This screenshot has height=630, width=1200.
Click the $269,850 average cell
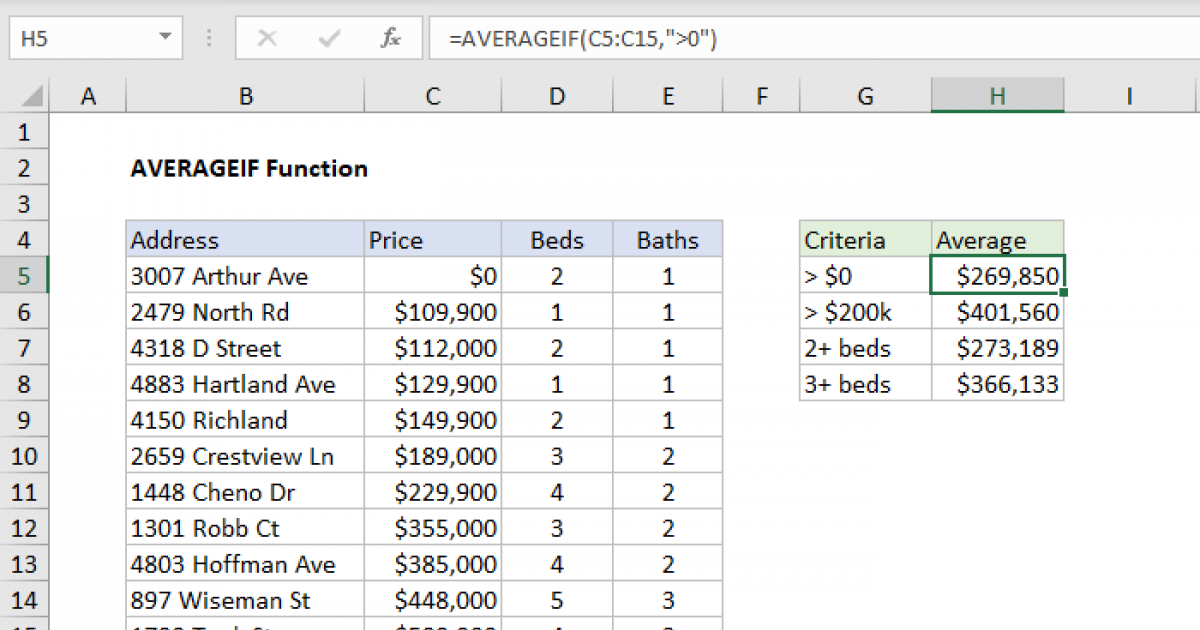pos(998,276)
